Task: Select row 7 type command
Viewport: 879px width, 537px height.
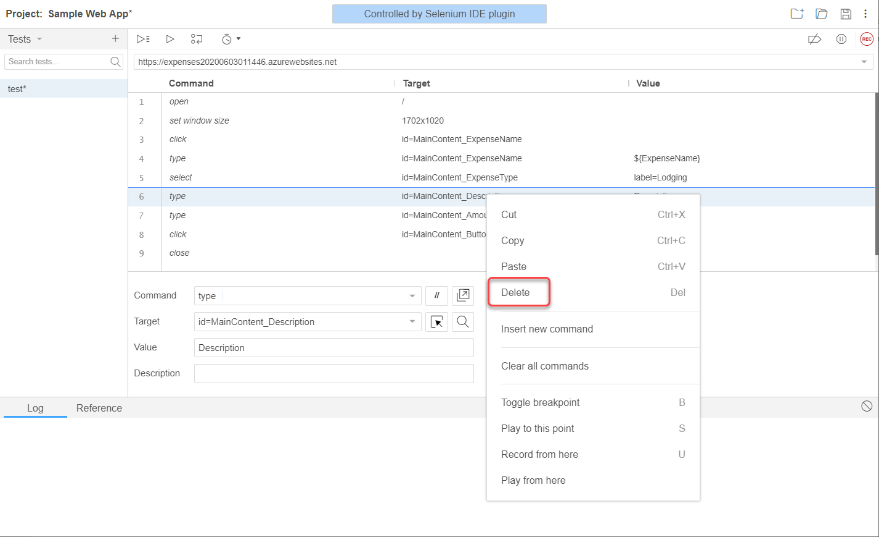Action: click(307, 215)
